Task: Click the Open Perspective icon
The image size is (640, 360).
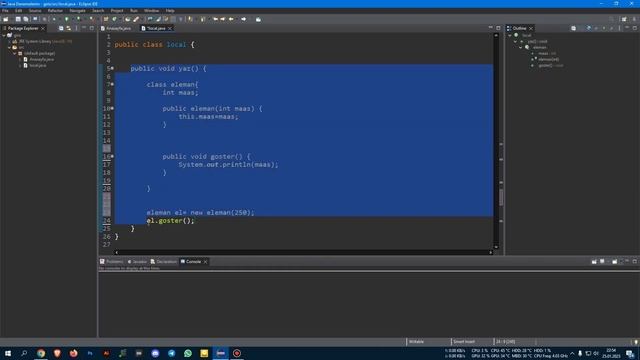Action: pos(624,19)
